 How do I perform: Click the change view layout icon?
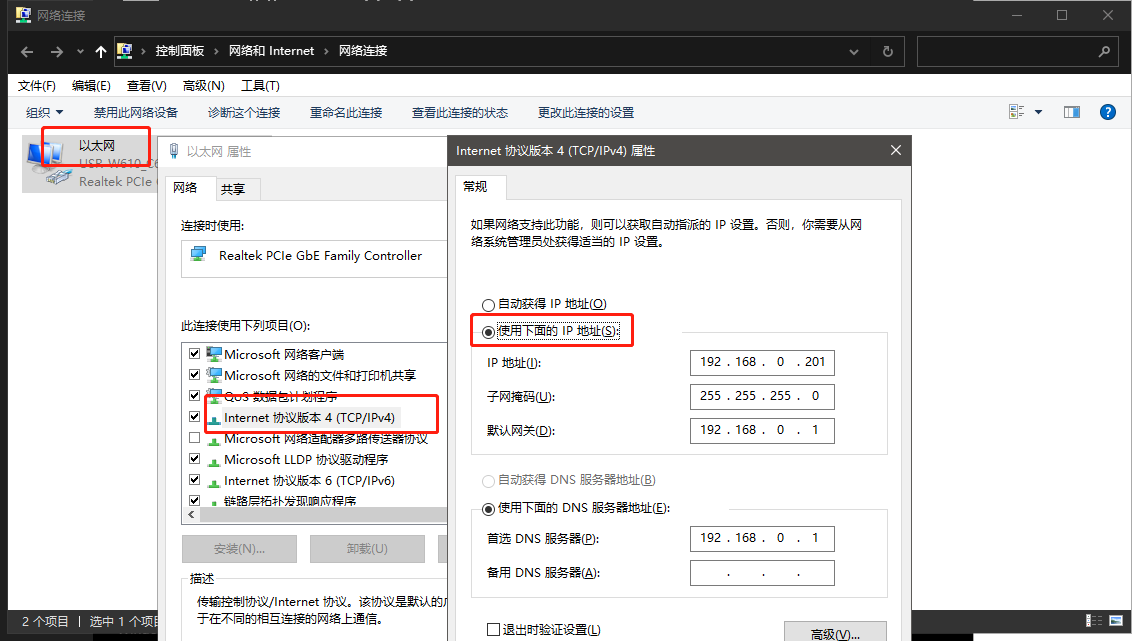(1017, 113)
